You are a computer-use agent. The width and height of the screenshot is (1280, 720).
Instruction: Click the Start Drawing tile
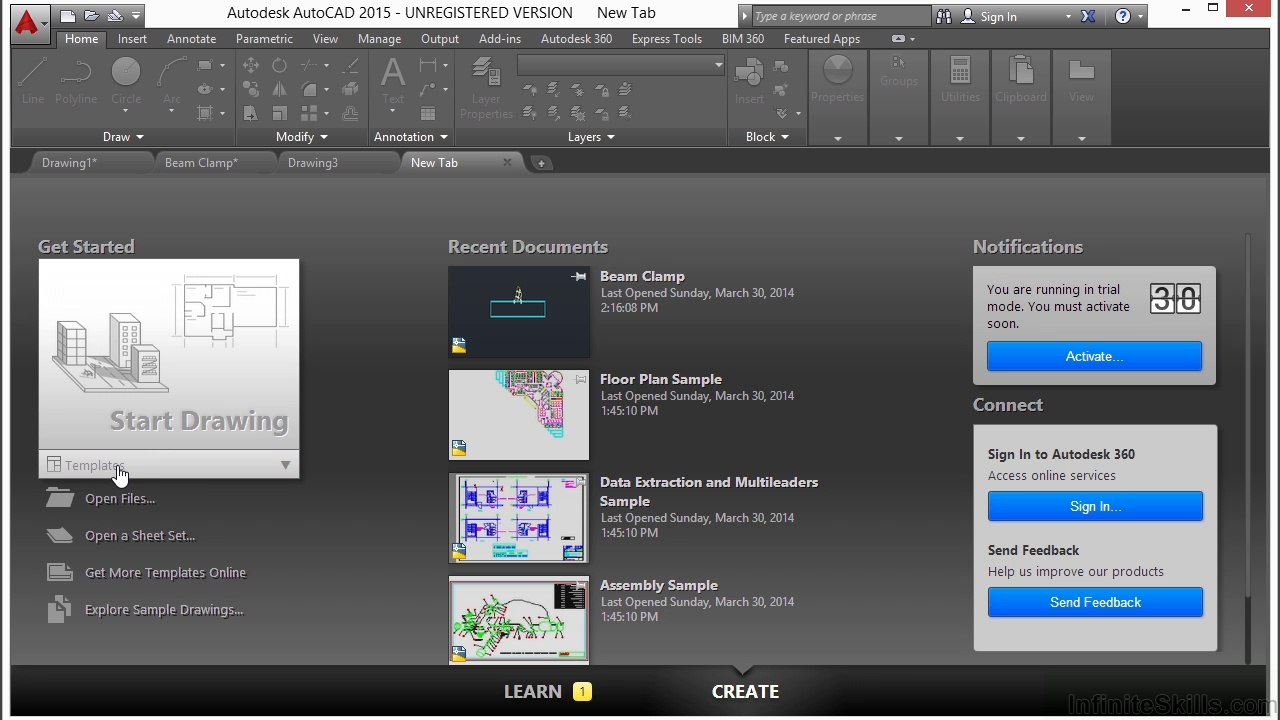click(x=169, y=355)
